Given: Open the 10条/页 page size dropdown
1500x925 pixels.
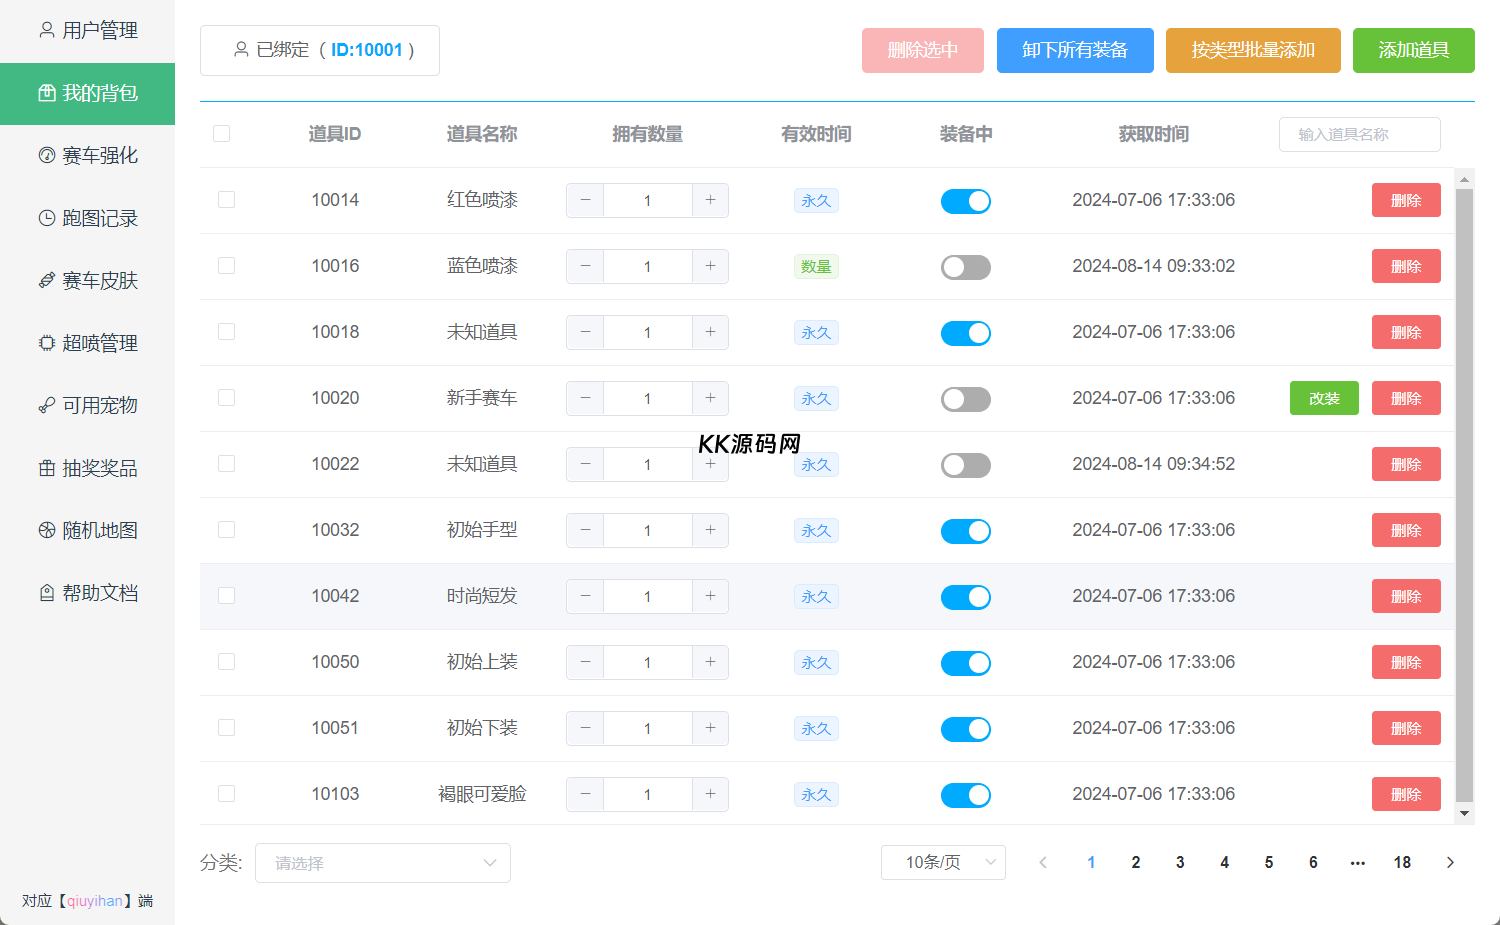Looking at the screenshot, I should 942,862.
